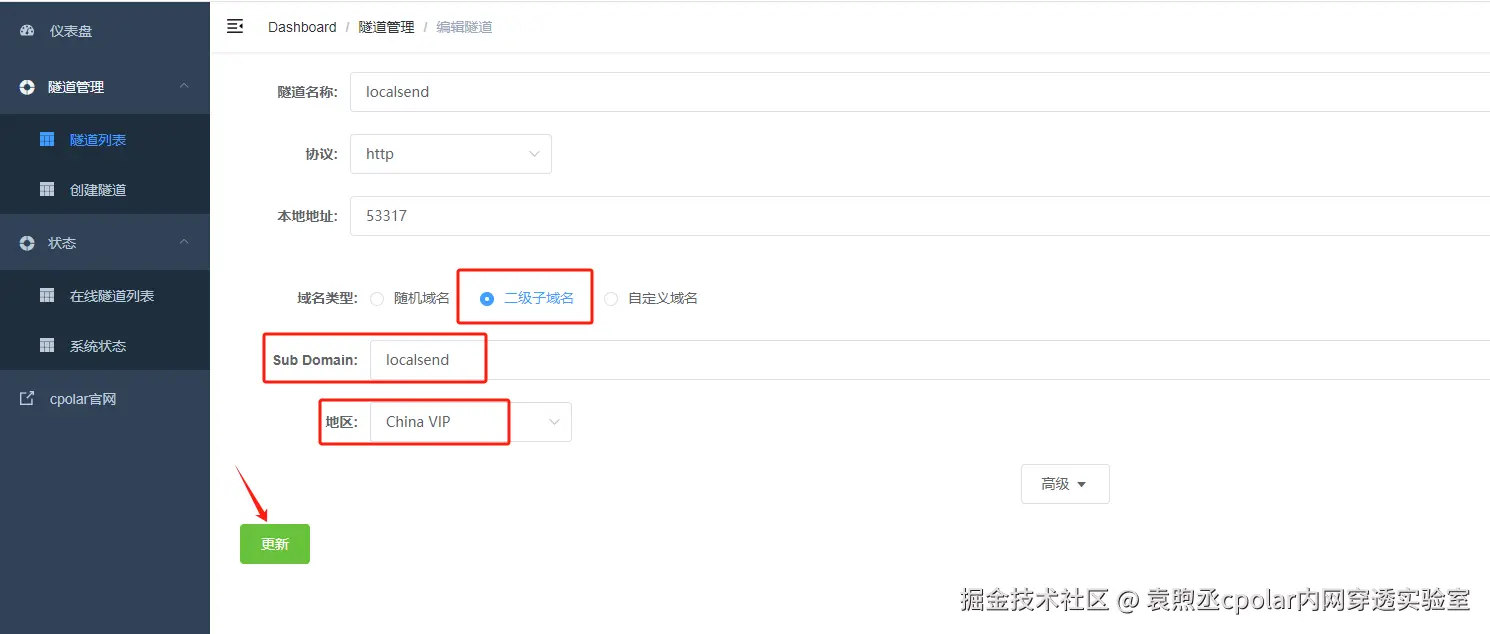
Task: Click the 隧道名称 input field
Action: pos(920,92)
